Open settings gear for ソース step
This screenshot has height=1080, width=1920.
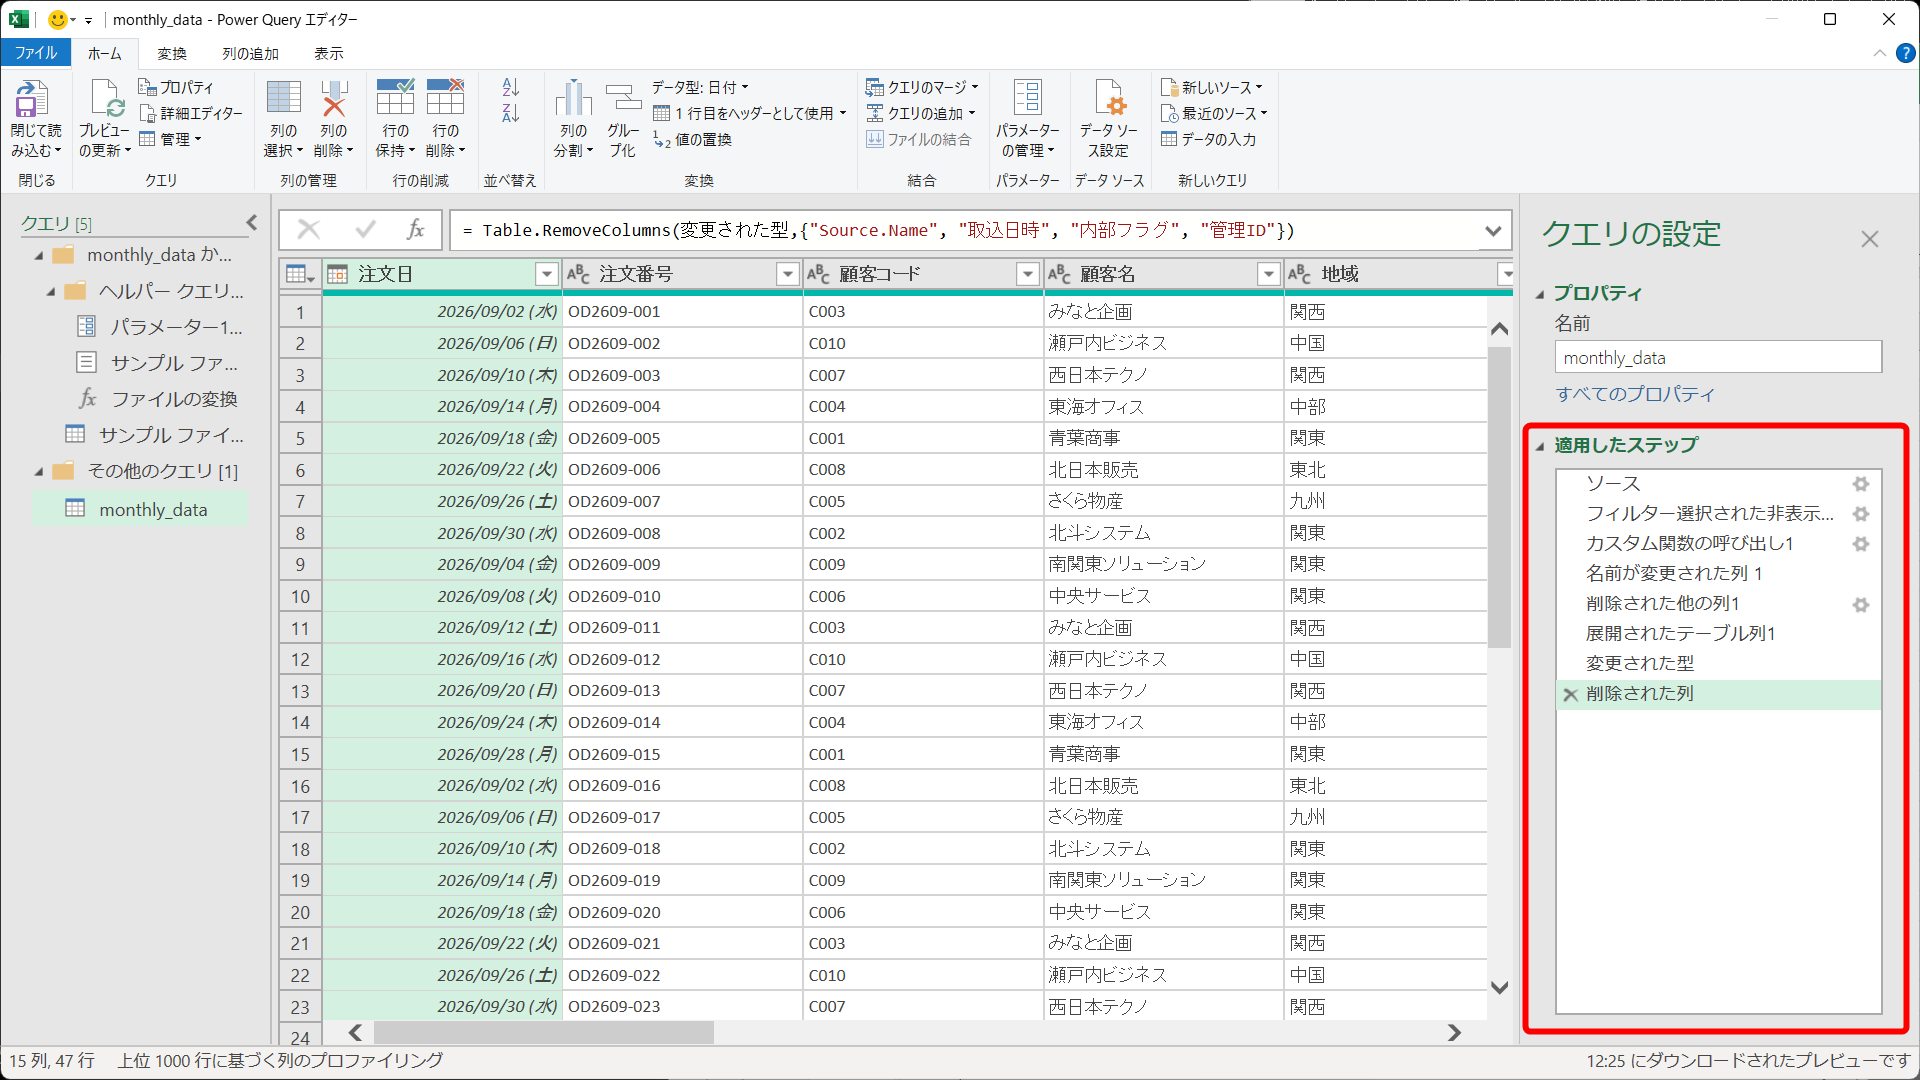tap(1861, 484)
